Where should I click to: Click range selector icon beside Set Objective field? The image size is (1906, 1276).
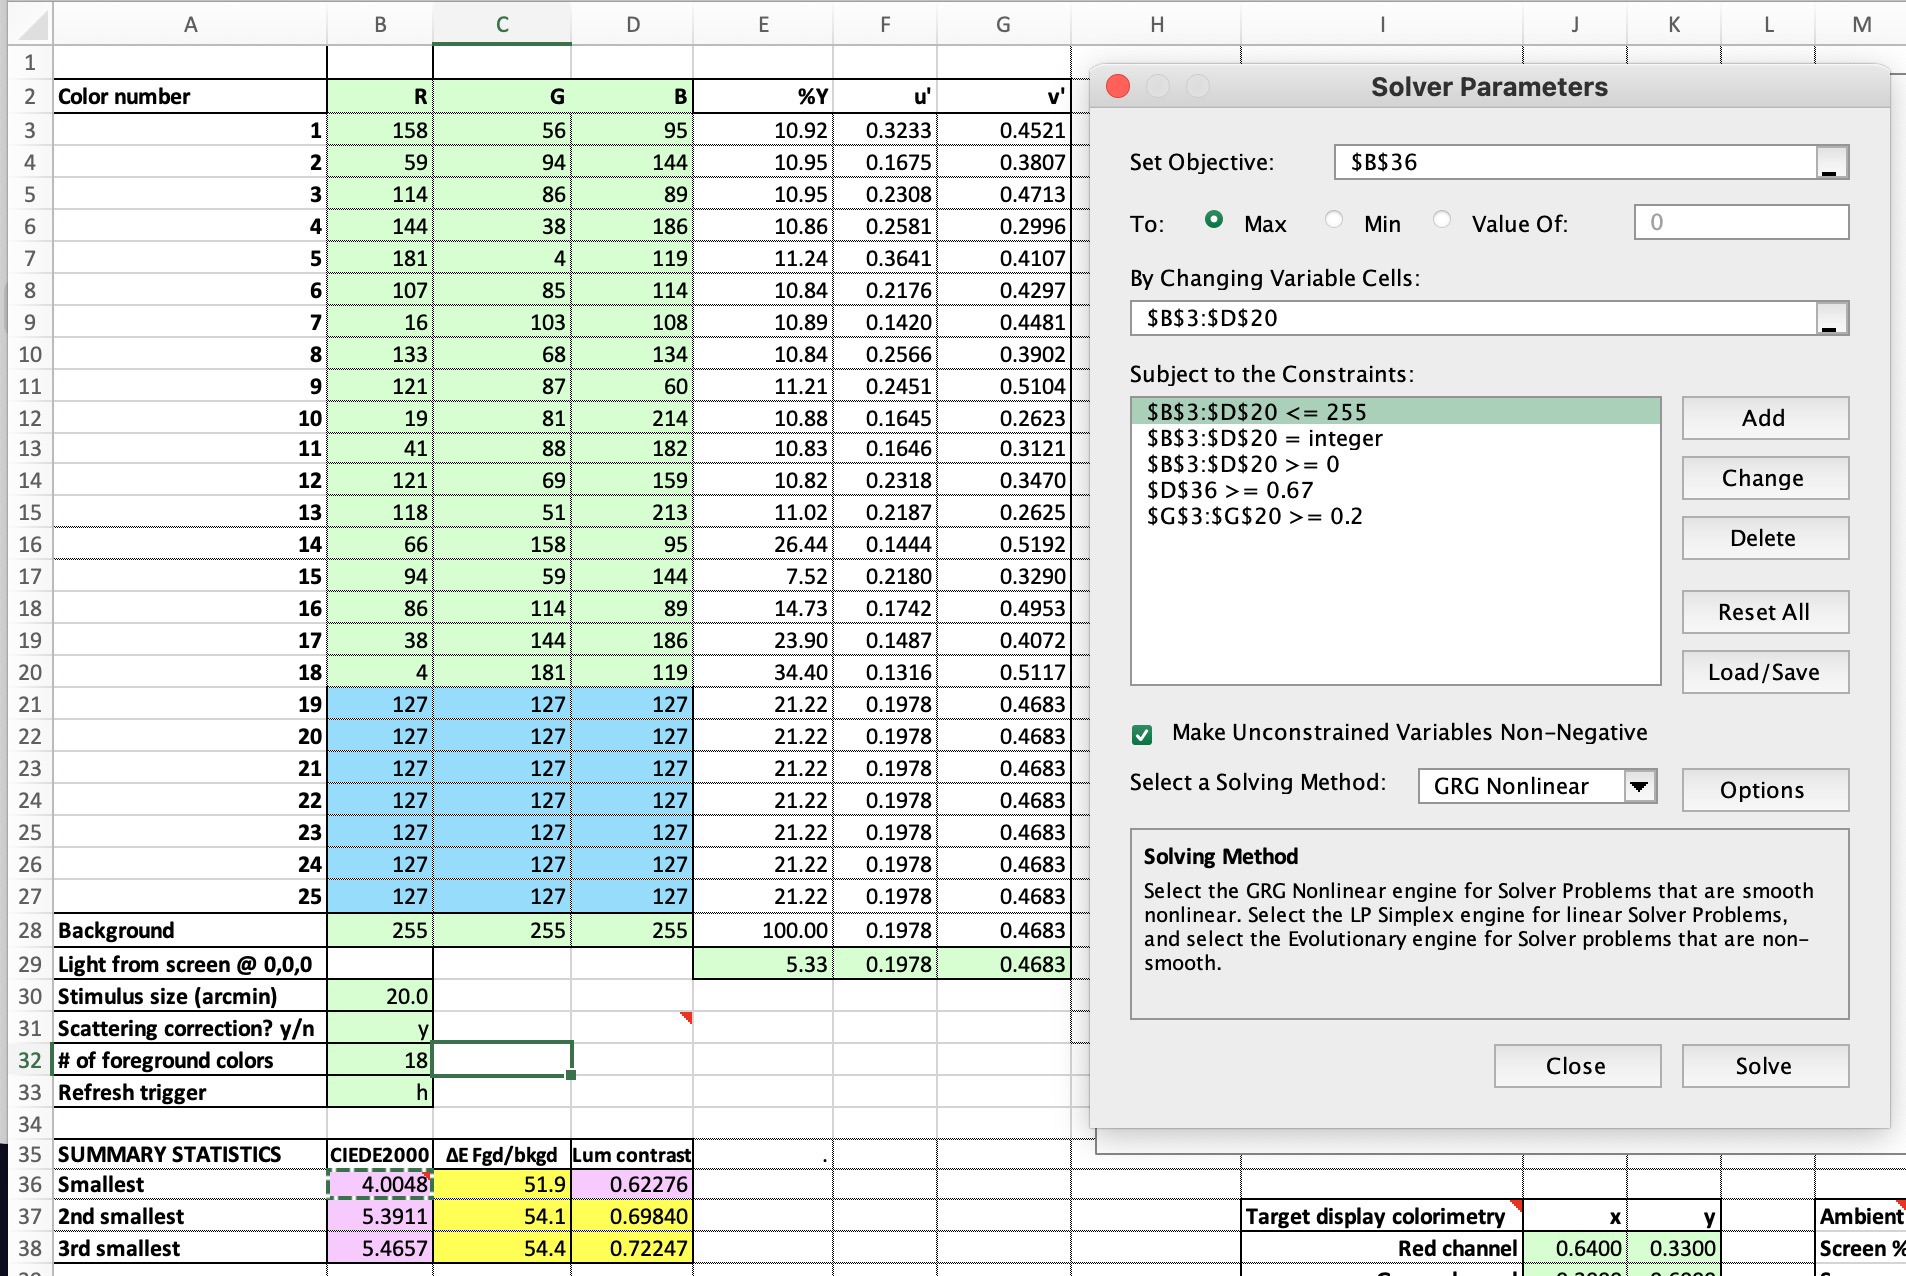tap(1829, 162)
